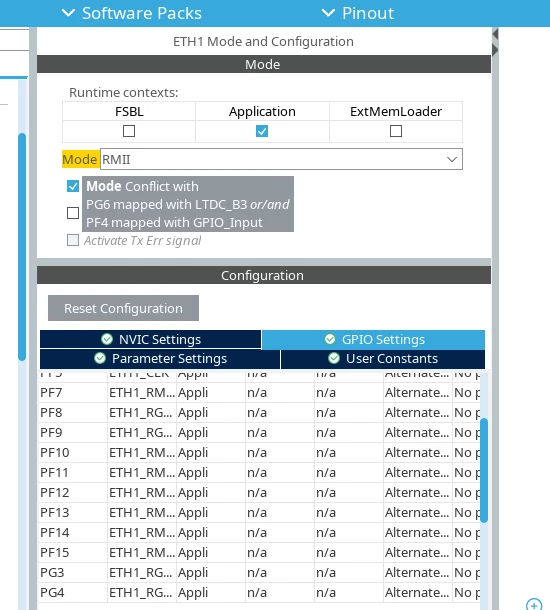Click the ETH1_RG... signal cell for PF8
Image resolution: width=550 pixels, height=610 pixels.
point(142,412)
